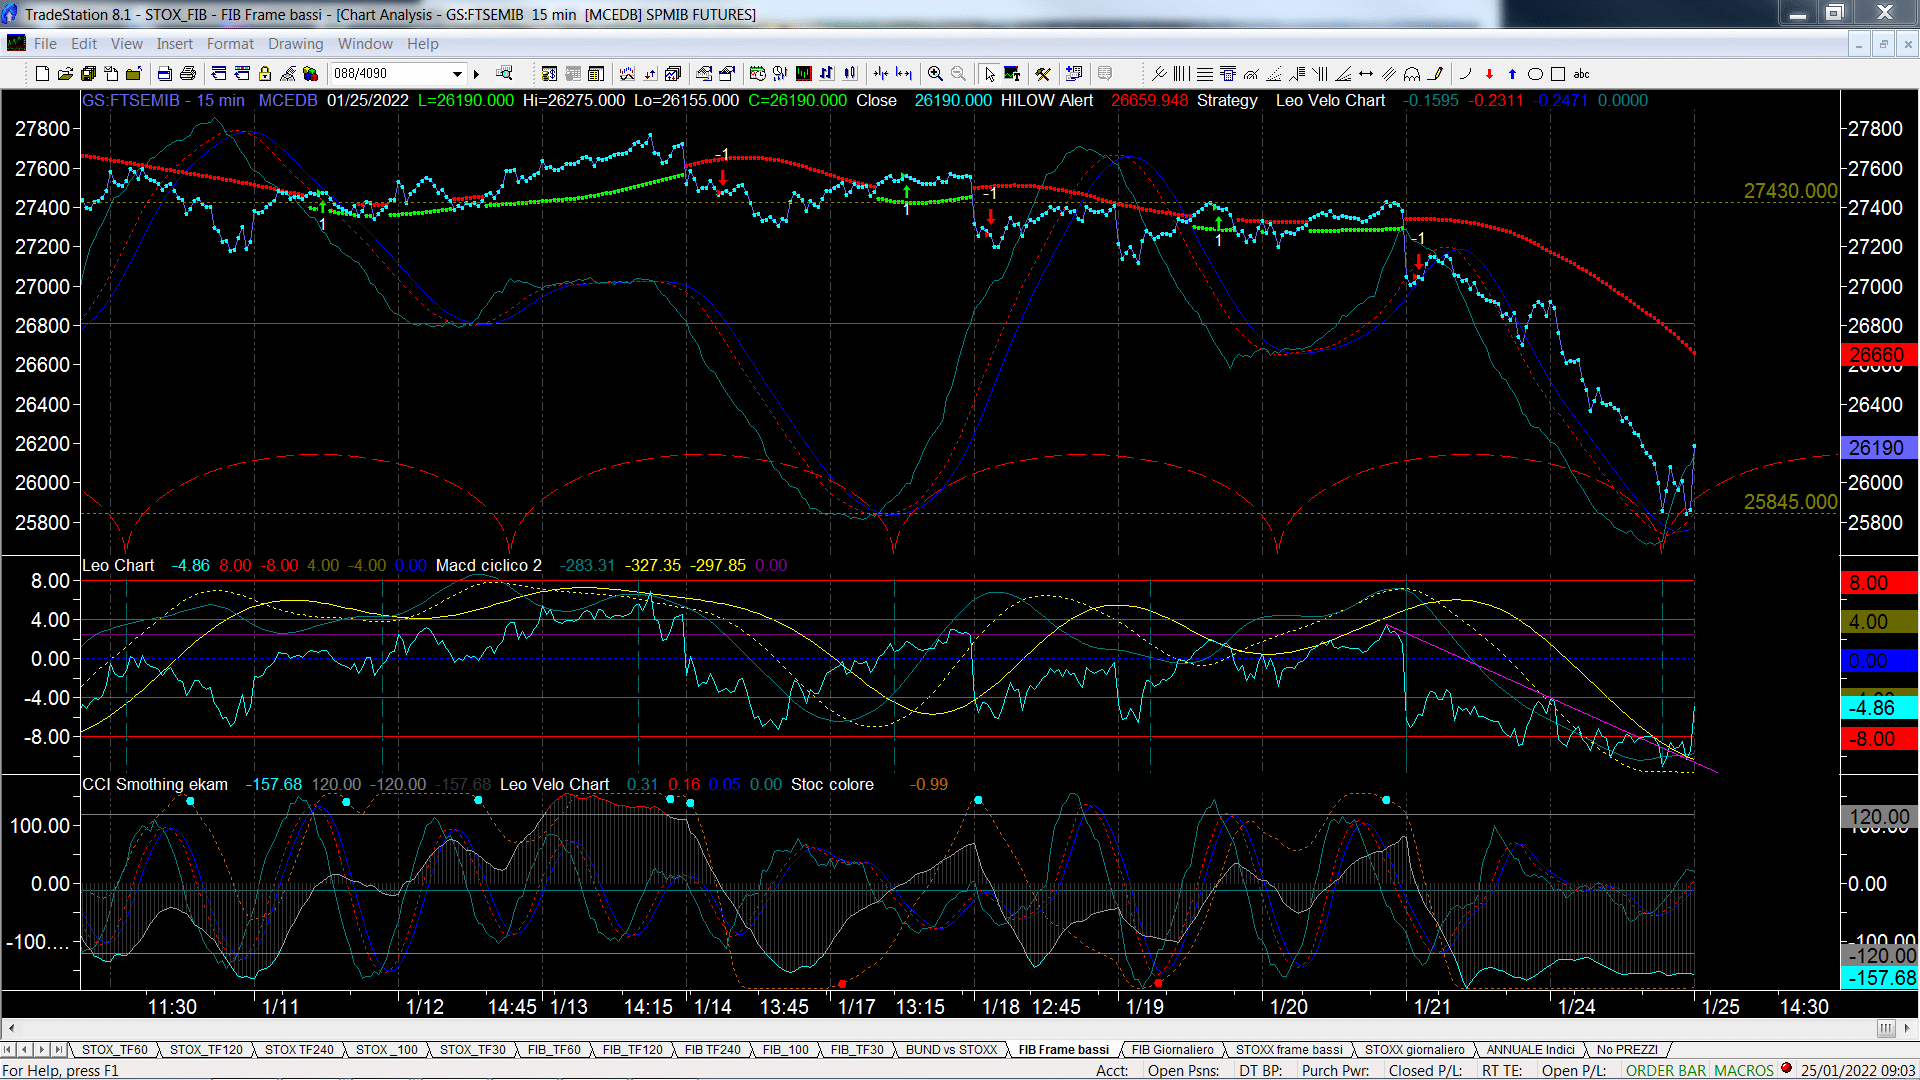Select the ellipse drawing tool
Screen dimensions: 1920x1080
click(x=1535, y=74)
